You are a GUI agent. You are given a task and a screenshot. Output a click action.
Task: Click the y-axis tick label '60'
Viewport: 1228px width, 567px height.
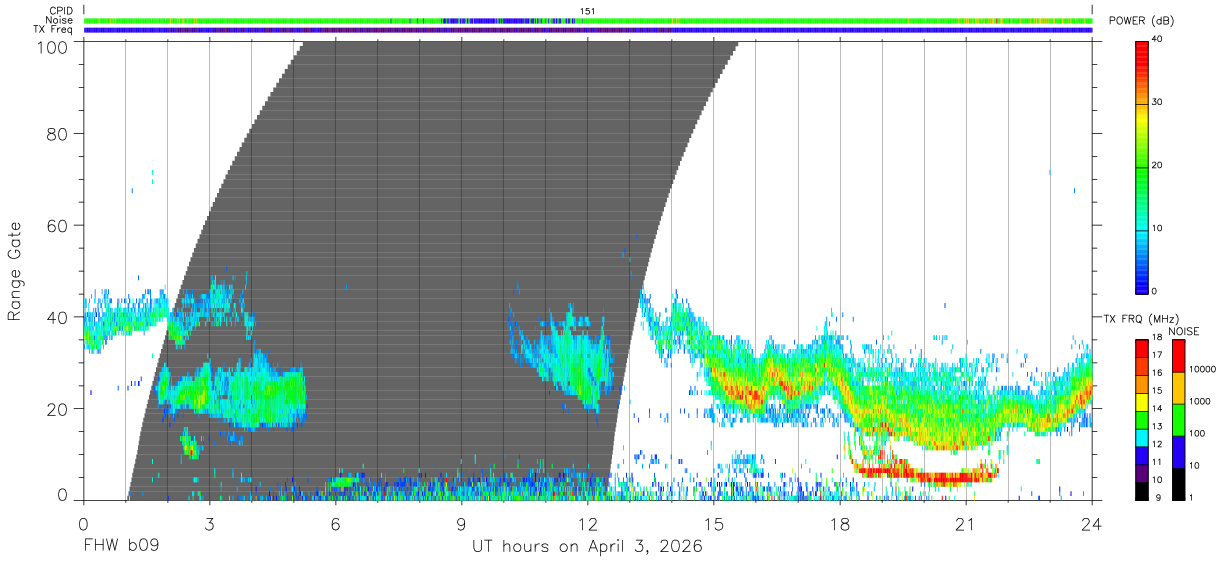click(x=58, y=226)
